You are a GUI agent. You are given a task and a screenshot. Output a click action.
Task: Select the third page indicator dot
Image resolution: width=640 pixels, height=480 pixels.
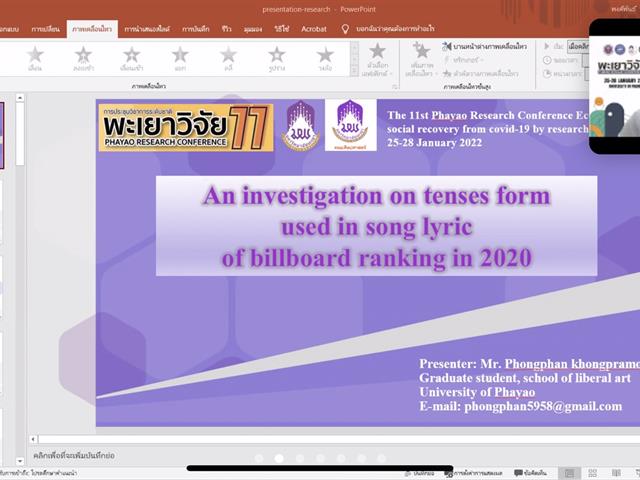300,458
